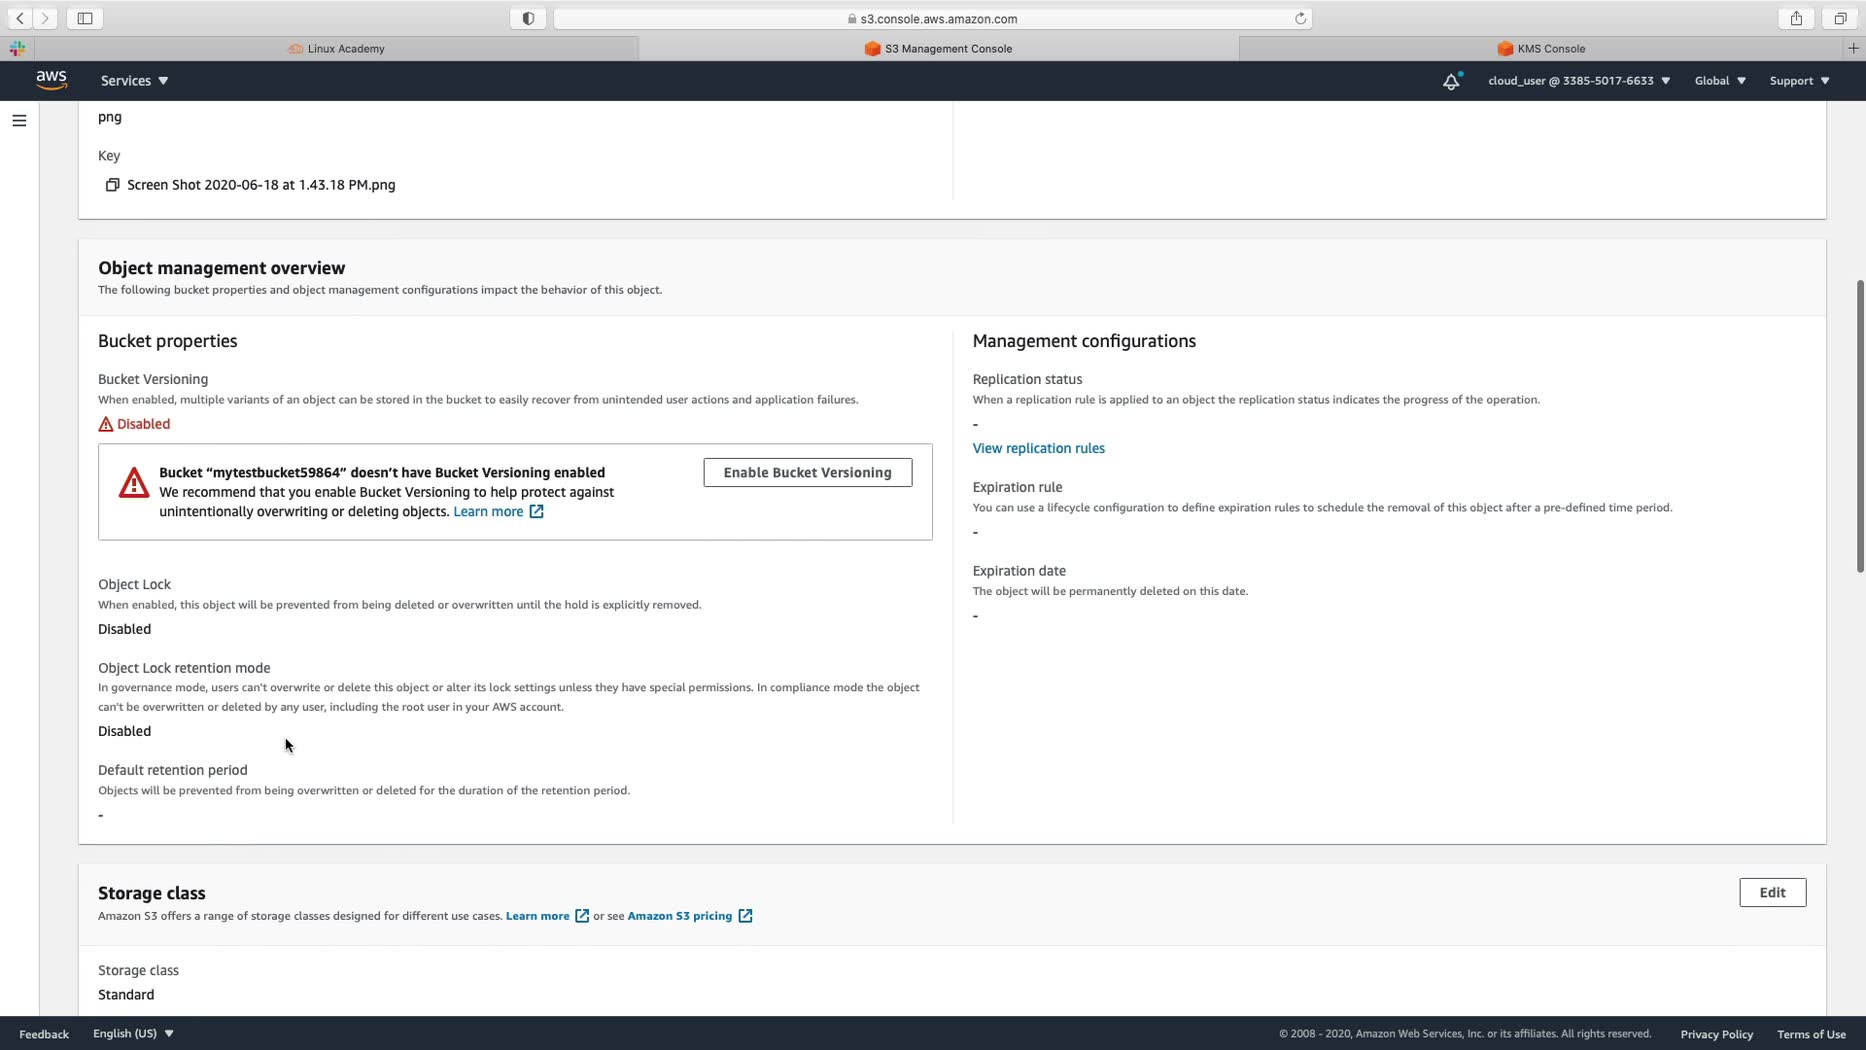Image resolution: width=1866 pixels, height=1050 pixels.
Task: Click the large warning triangle in versioning alert
Action: point(134,483)
